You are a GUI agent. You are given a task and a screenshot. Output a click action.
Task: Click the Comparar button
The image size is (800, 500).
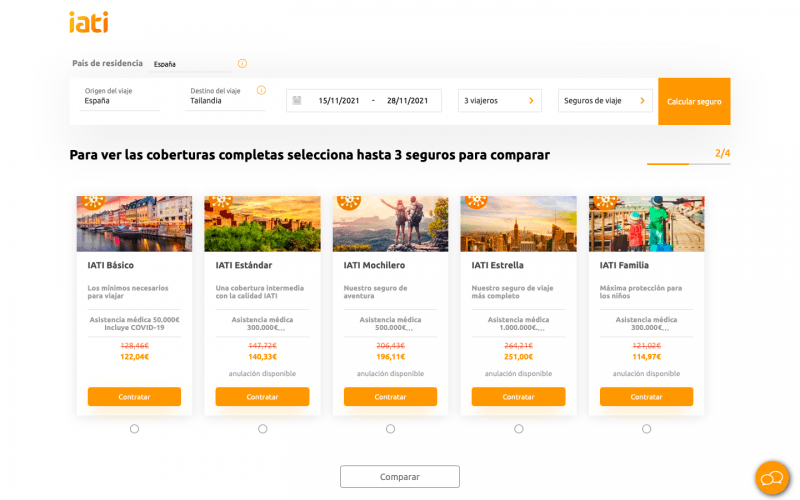(400, 477)
